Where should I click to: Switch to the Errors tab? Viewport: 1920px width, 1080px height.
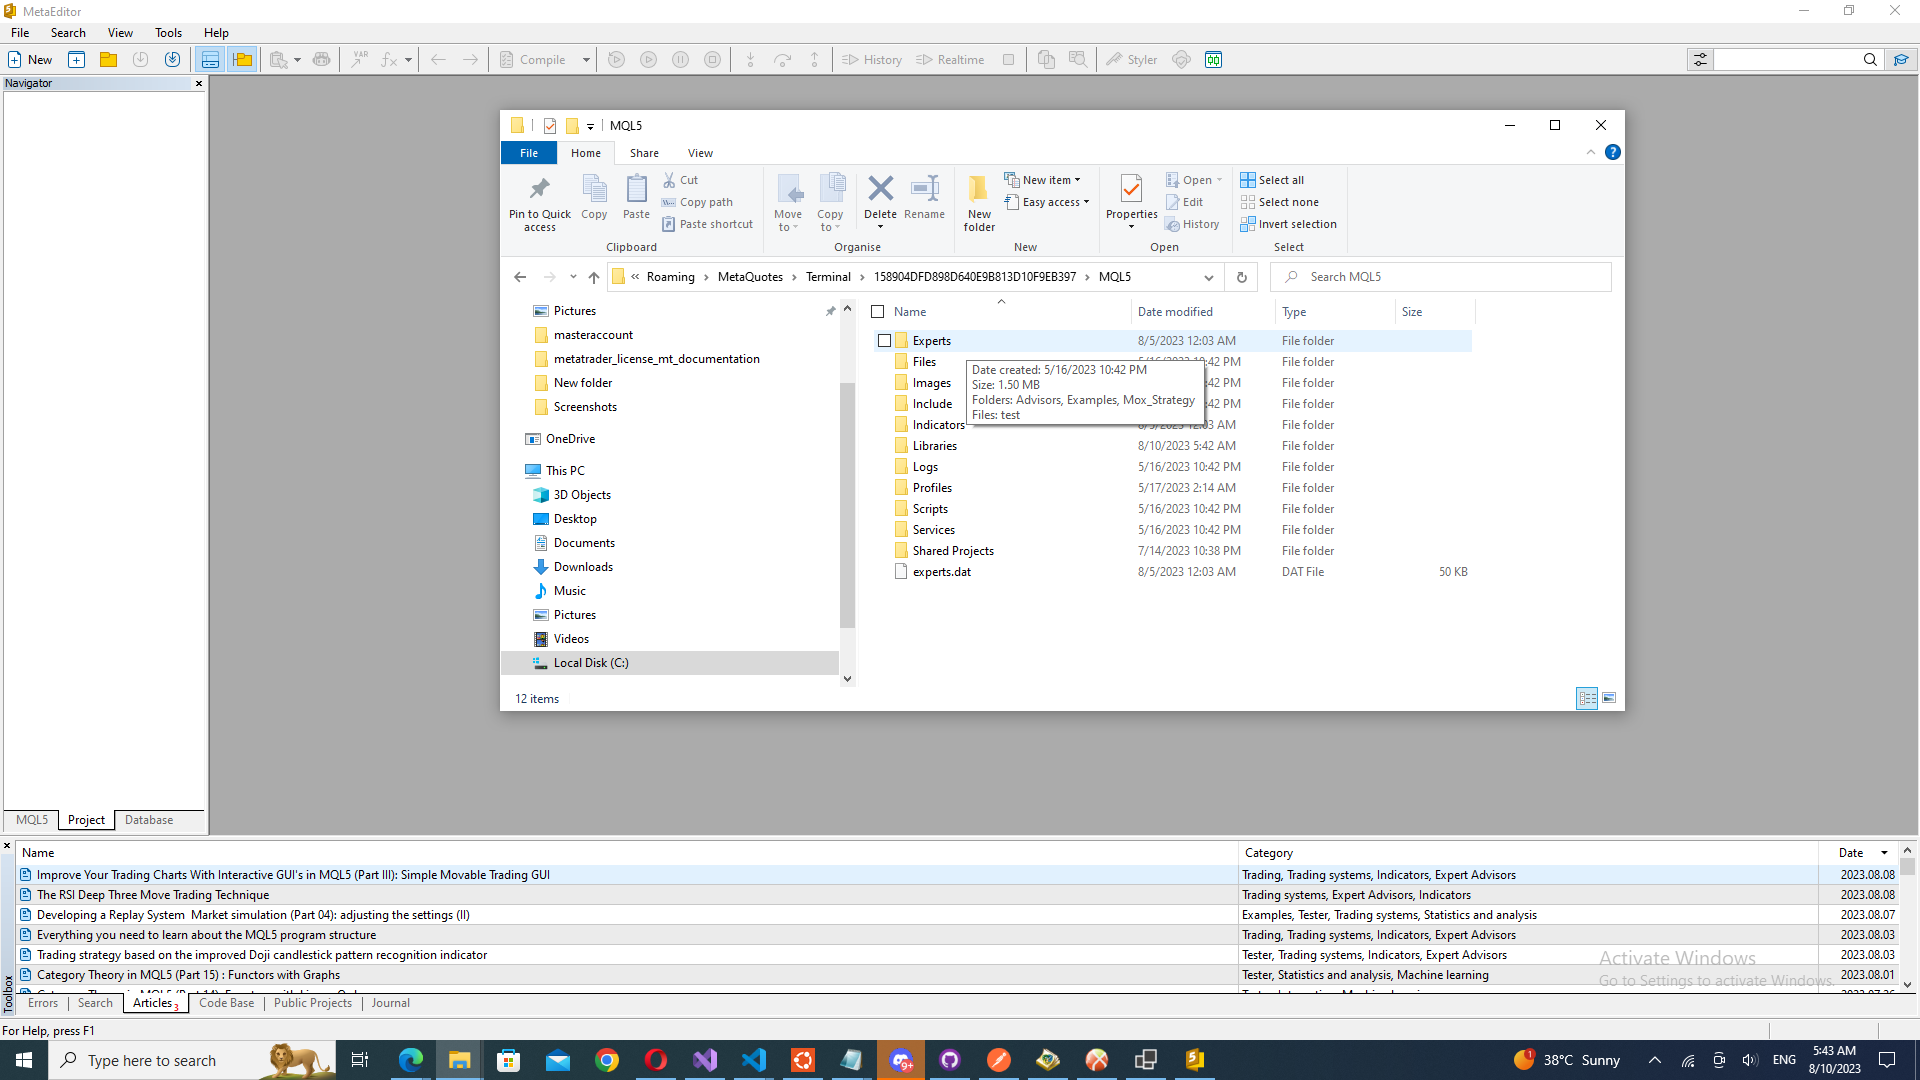tap(42, 1004)
